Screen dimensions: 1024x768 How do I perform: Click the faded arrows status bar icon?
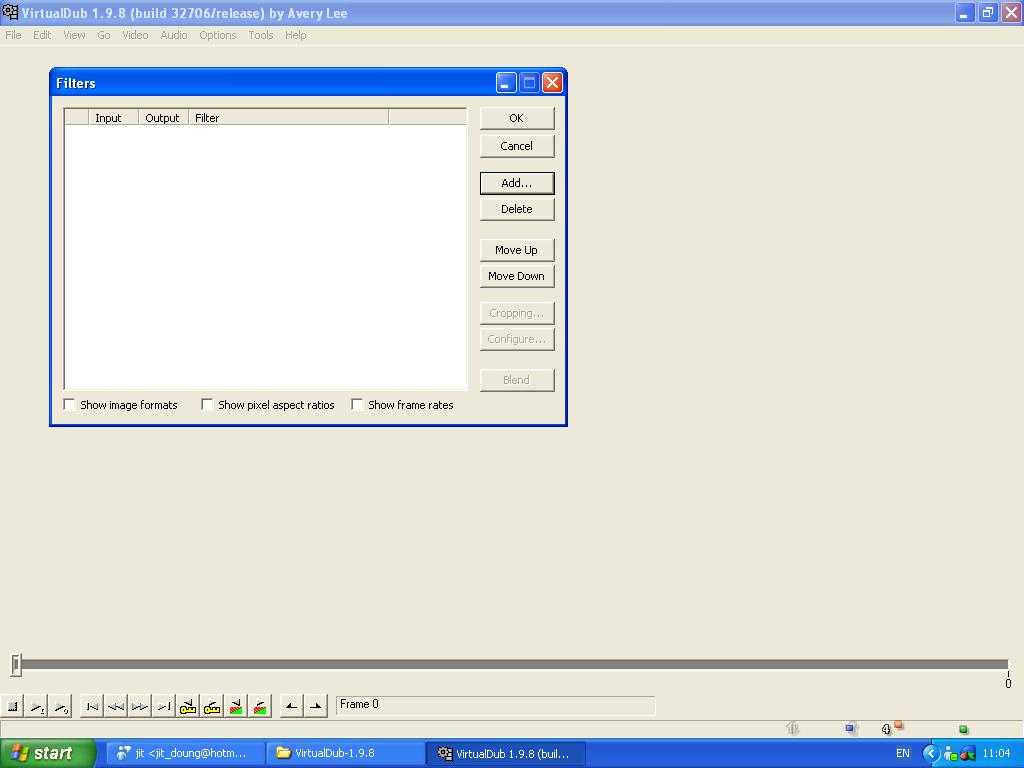click(x=793, y=728)
